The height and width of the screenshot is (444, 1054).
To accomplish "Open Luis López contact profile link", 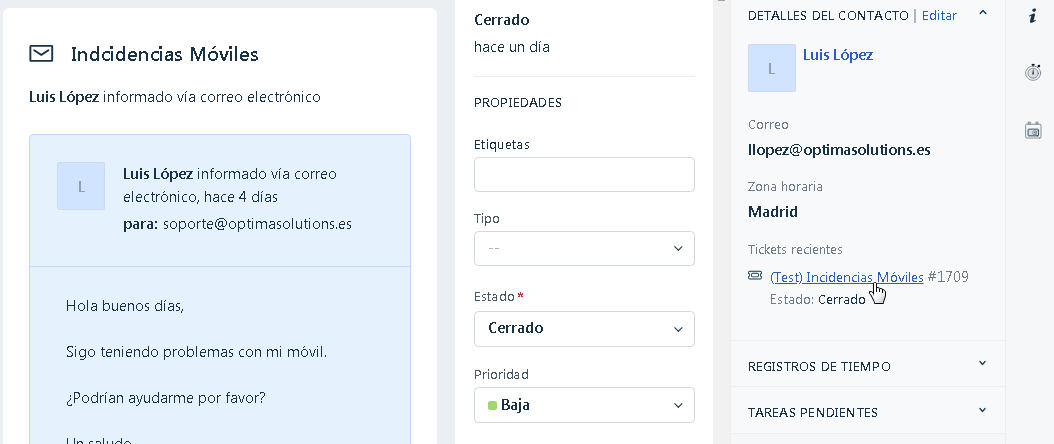I will pos(838,55).
